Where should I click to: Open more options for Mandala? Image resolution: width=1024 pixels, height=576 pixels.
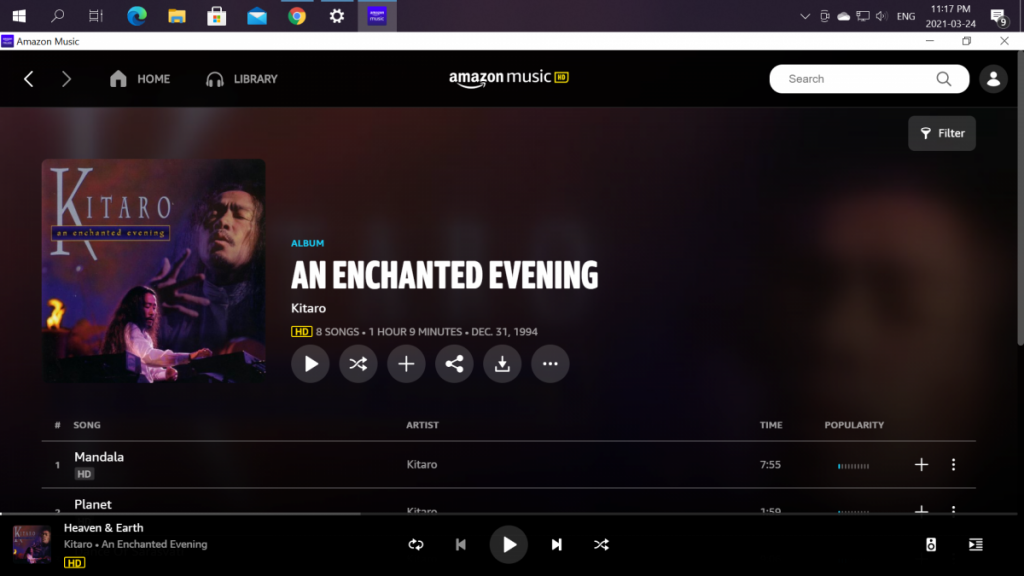click(x=953, y=464)
